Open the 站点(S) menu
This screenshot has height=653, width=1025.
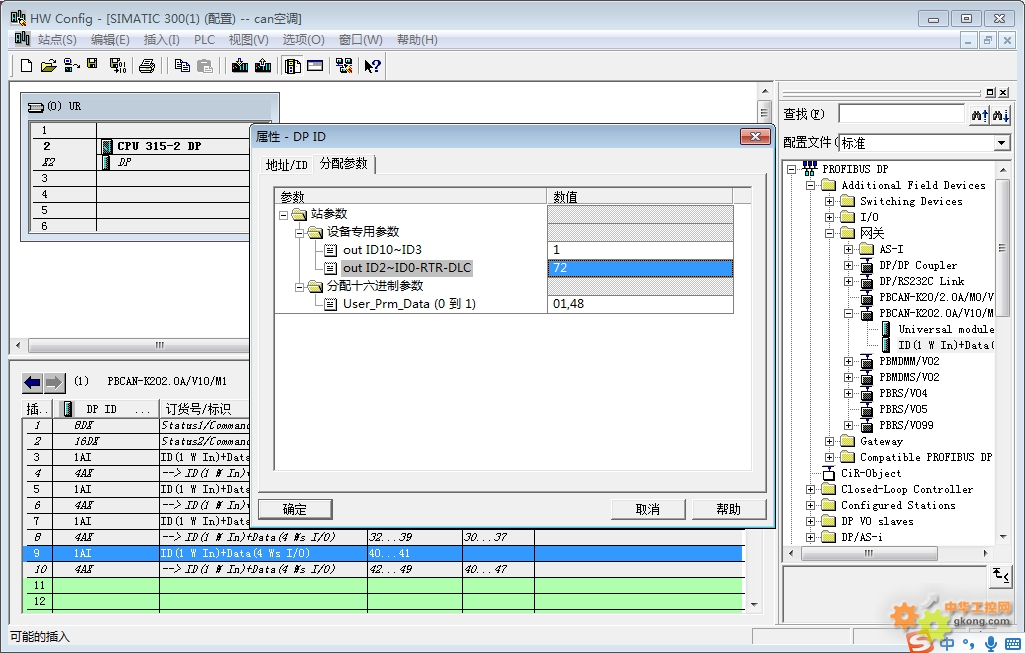coord(57,40)
